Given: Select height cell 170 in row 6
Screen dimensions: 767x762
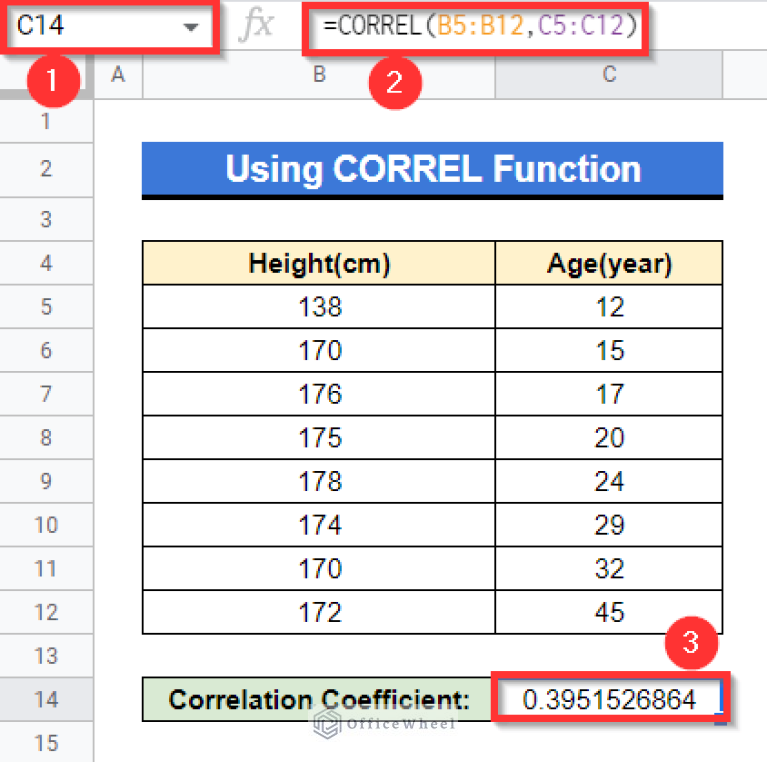Looking at the screenshot, I should [319, 350].
